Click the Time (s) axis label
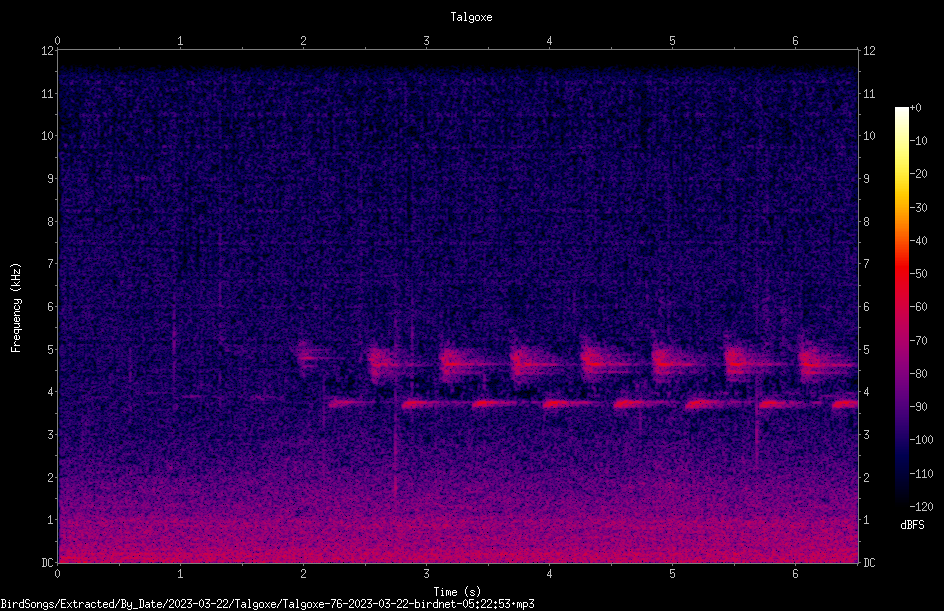The width and height of the screenshot is (944, 611). (x=457, y=592)
